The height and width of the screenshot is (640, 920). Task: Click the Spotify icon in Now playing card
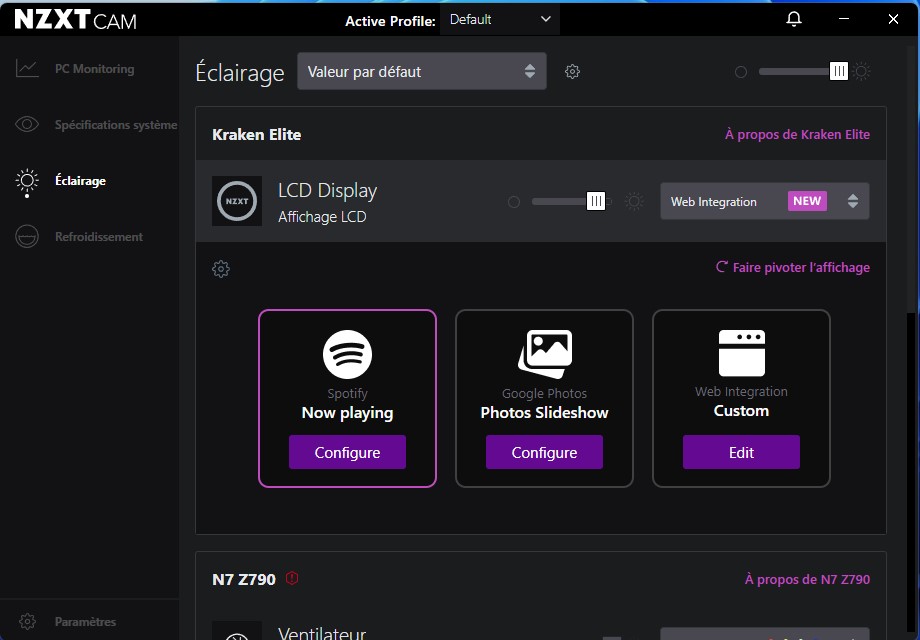[347, 354]
